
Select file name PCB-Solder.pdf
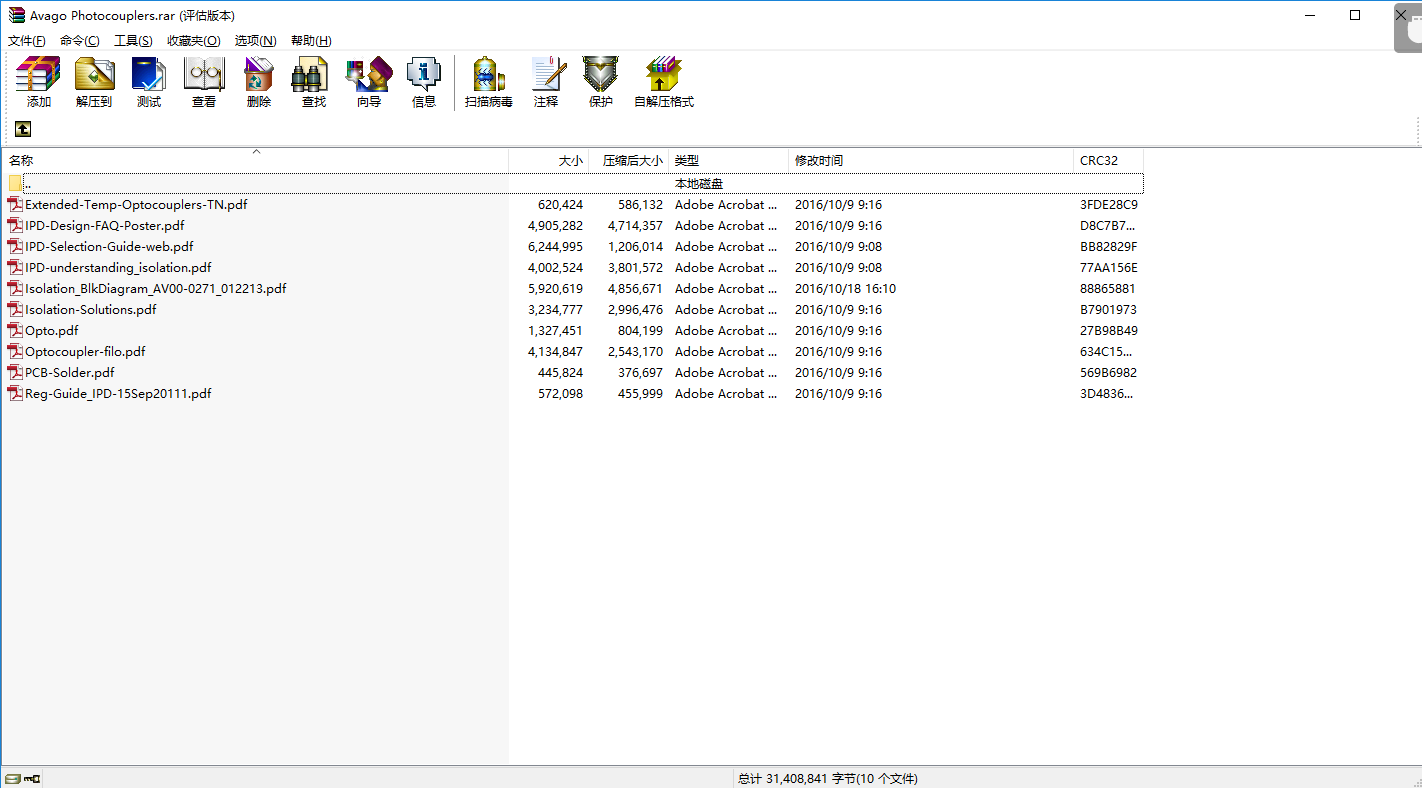click(x=70, y=372)
